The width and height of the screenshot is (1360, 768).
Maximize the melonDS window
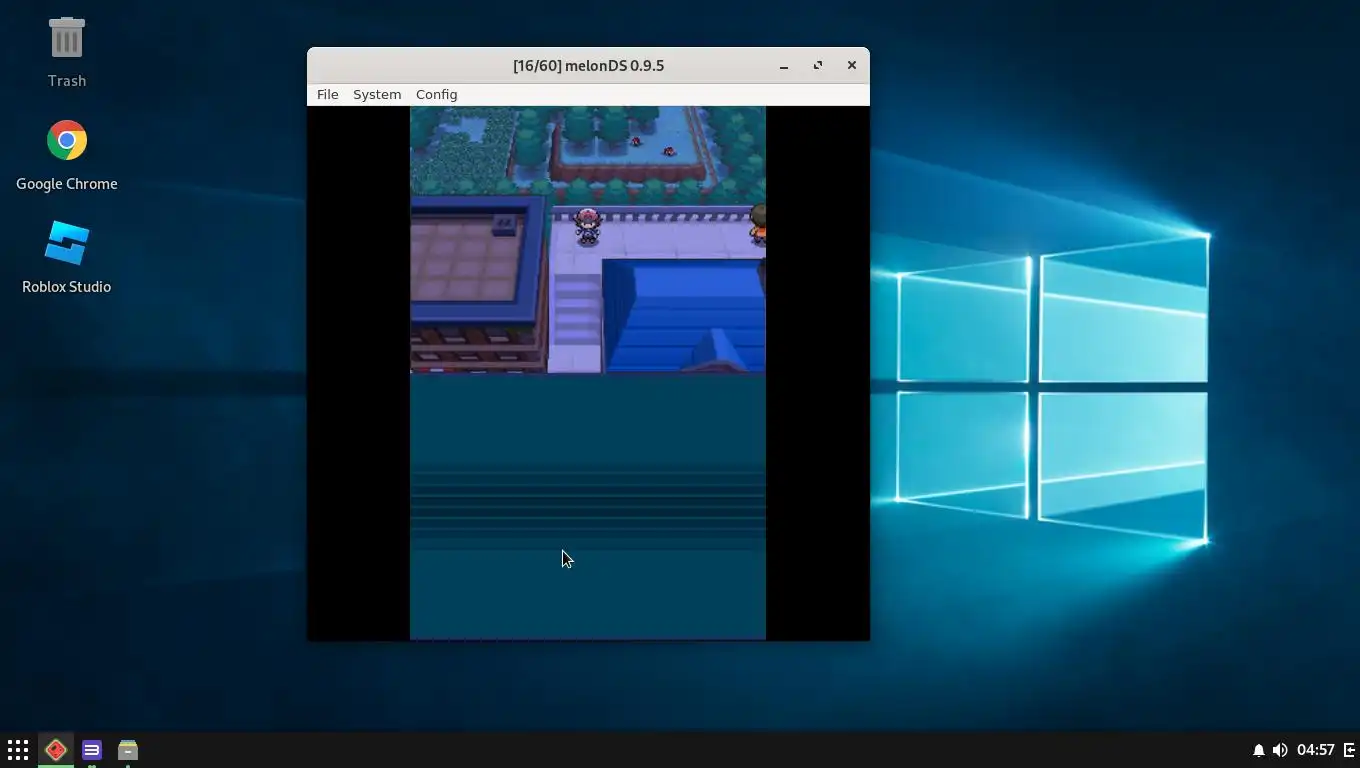[818, 66]
